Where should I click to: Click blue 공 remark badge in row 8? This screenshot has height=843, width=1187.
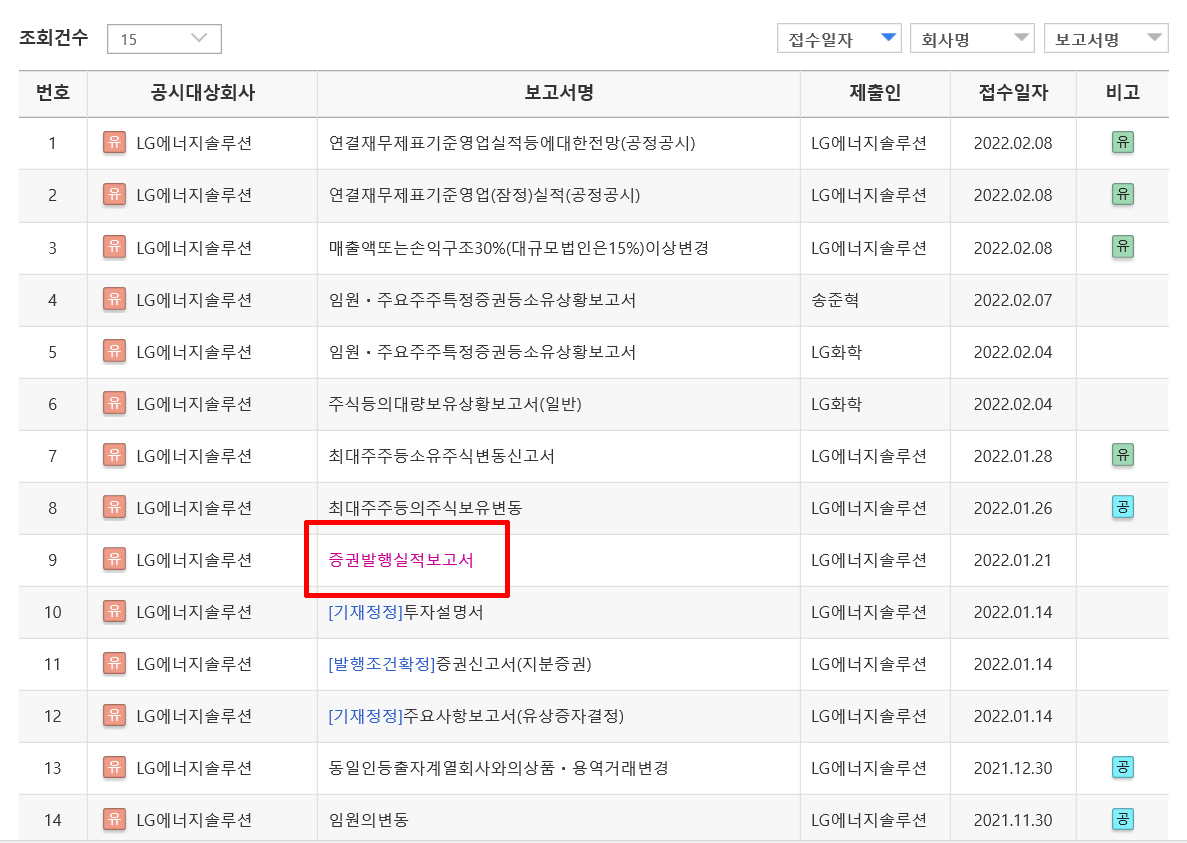pos(1123,507)
